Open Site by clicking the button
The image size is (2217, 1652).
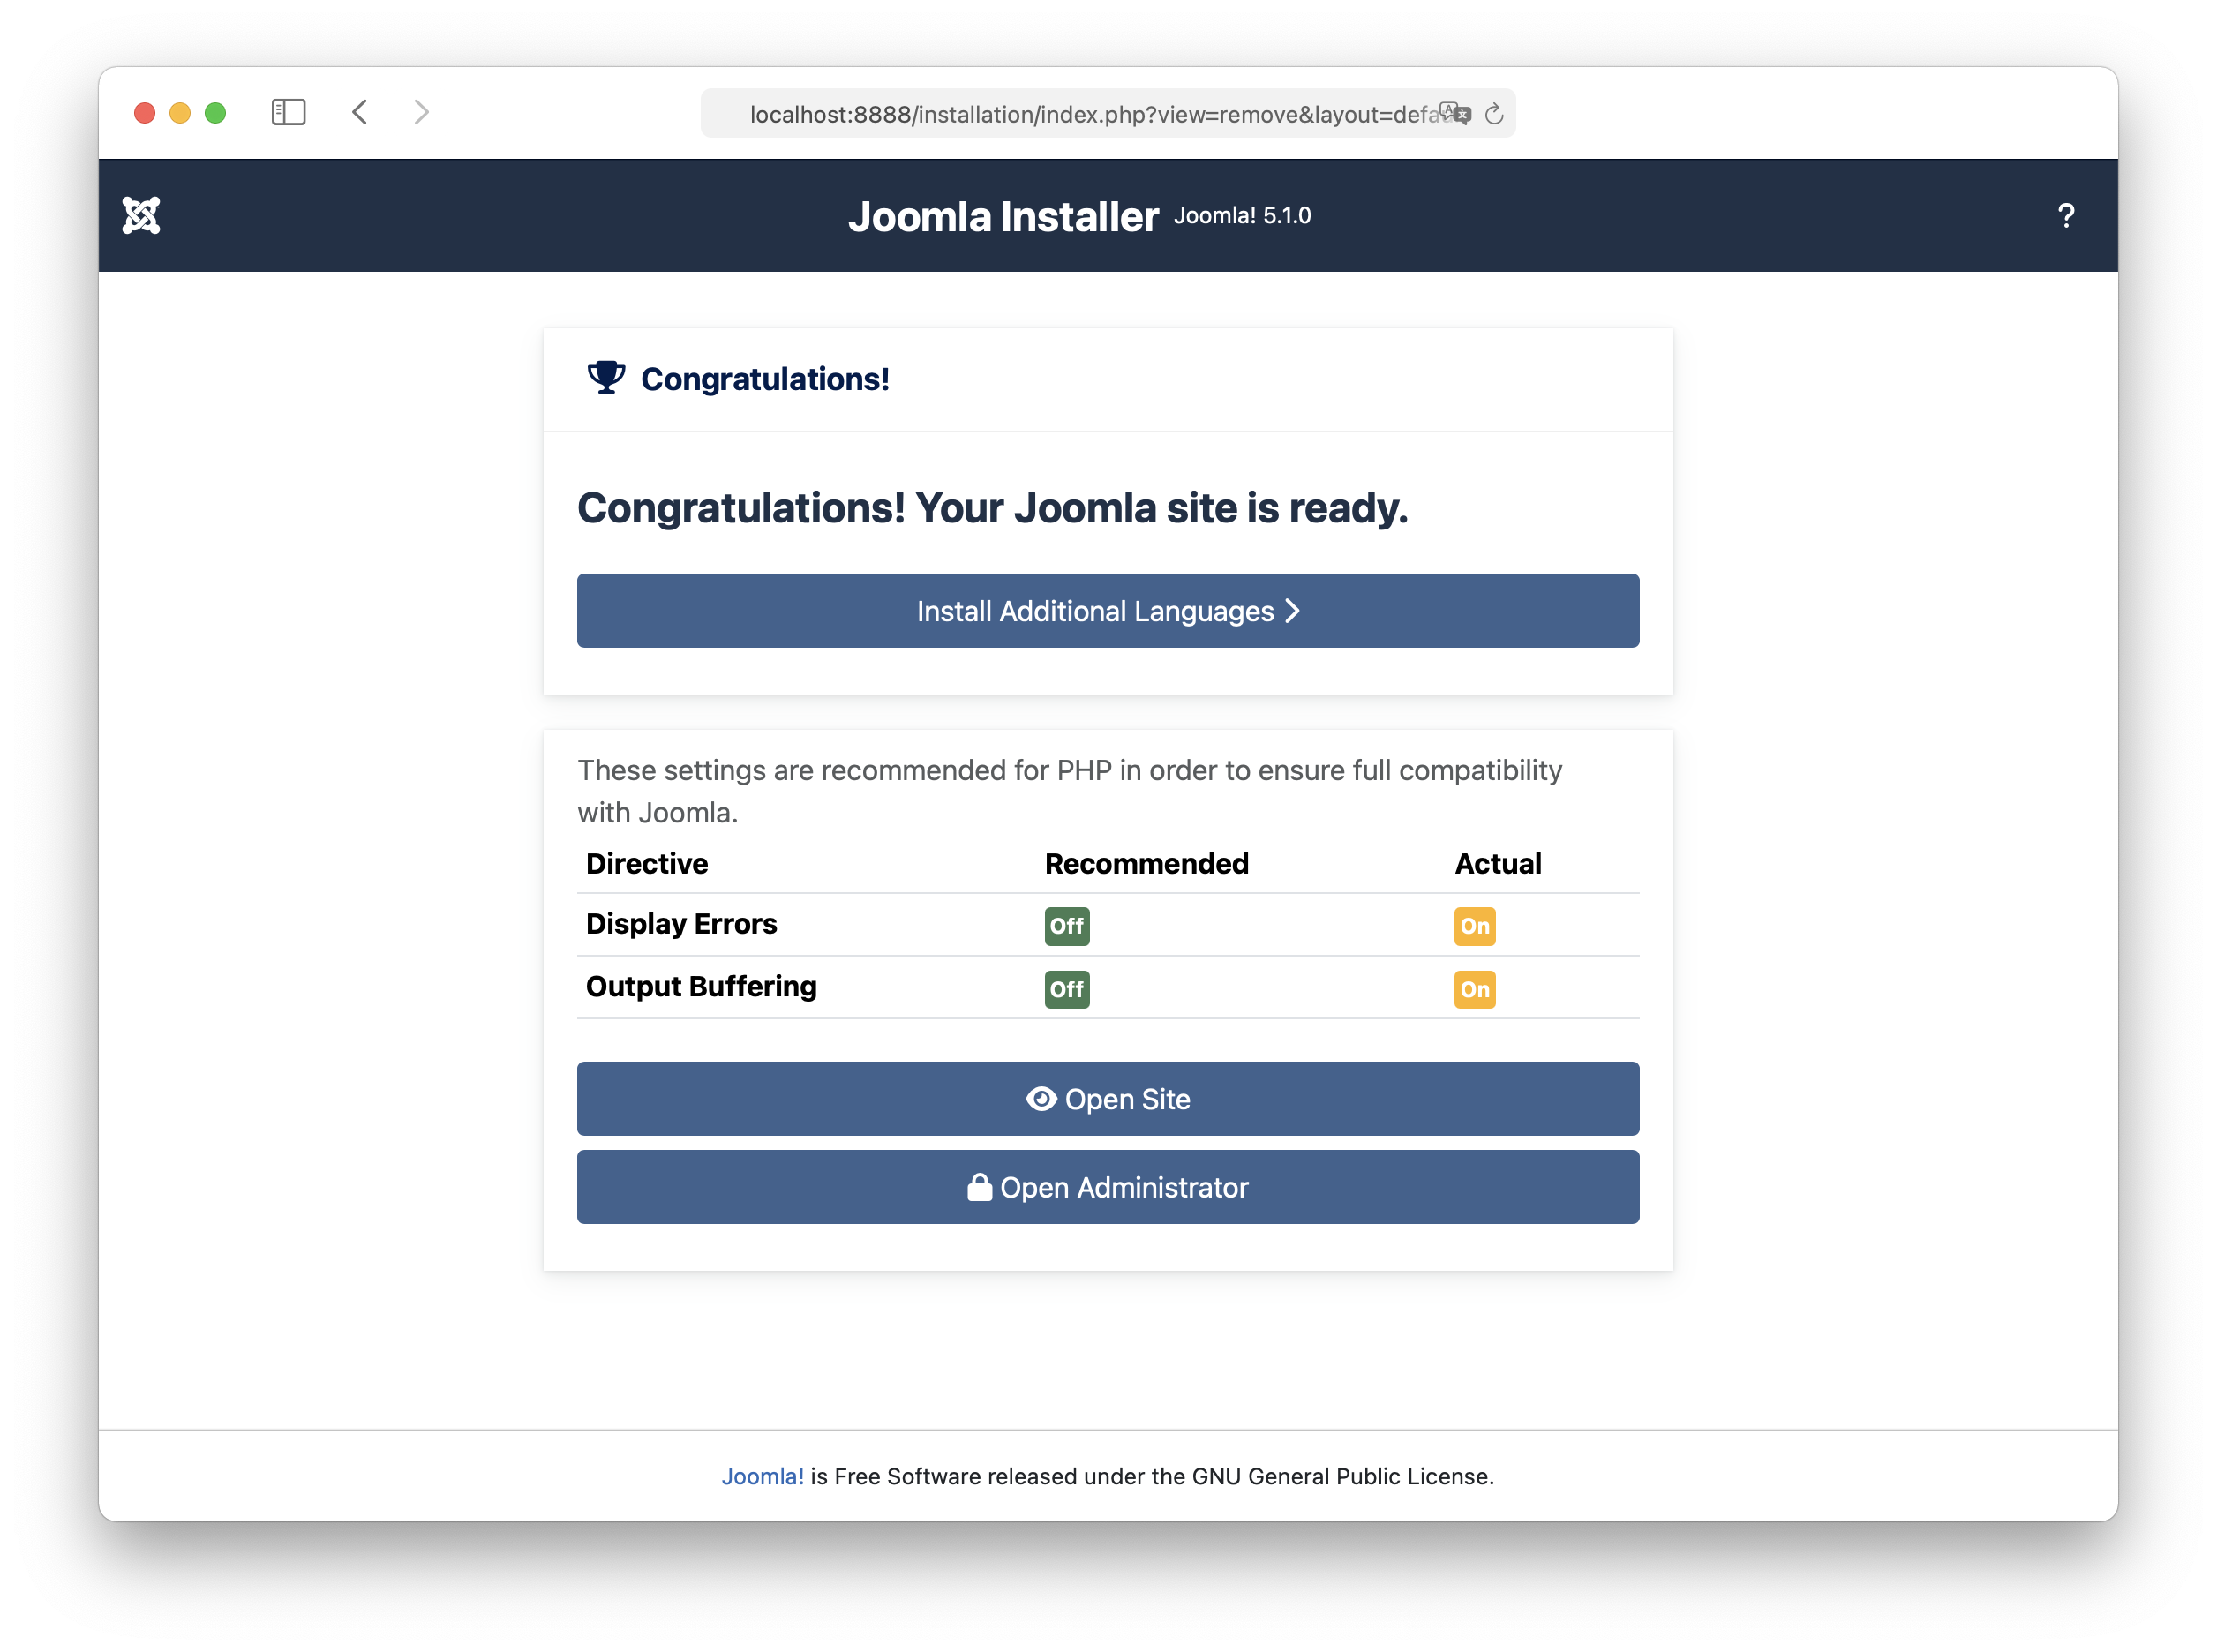point(1107,1099)
